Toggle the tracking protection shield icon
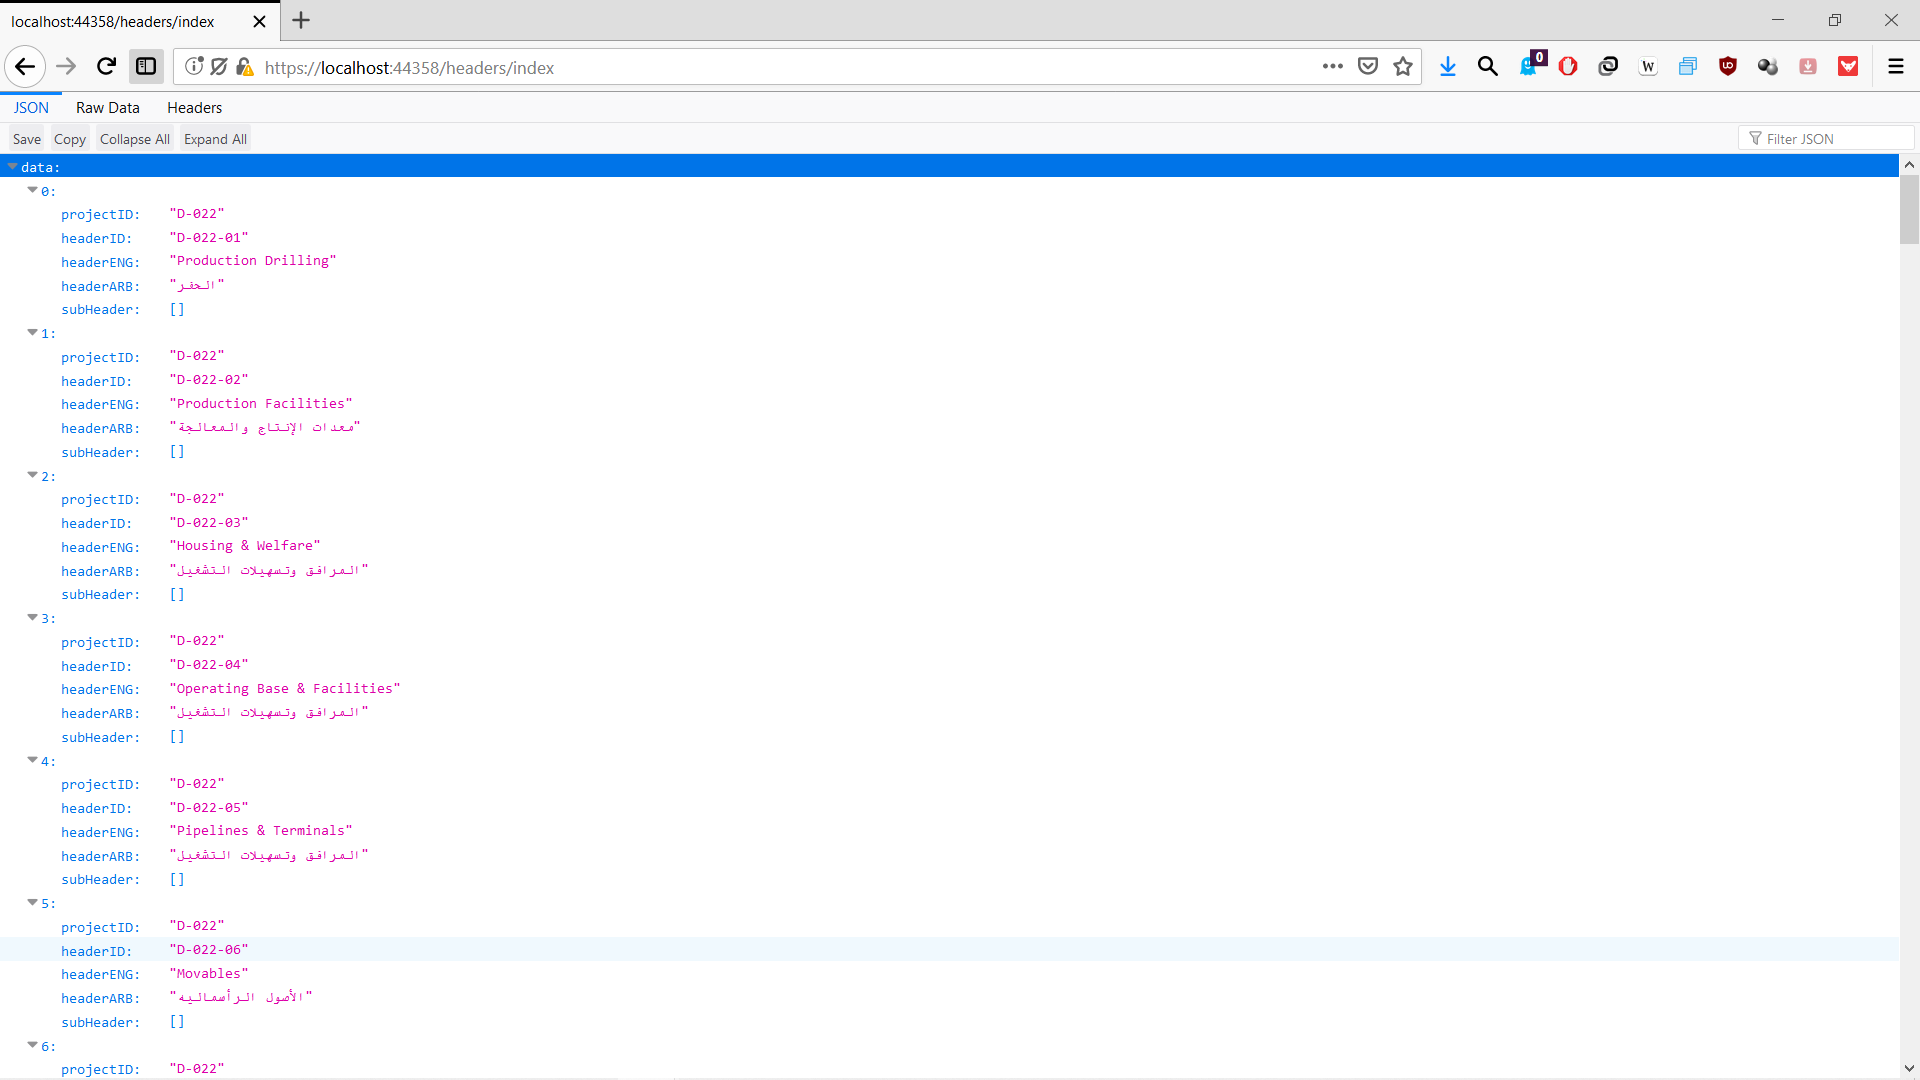The image size is (1920, 1080). tap(219, 67)
